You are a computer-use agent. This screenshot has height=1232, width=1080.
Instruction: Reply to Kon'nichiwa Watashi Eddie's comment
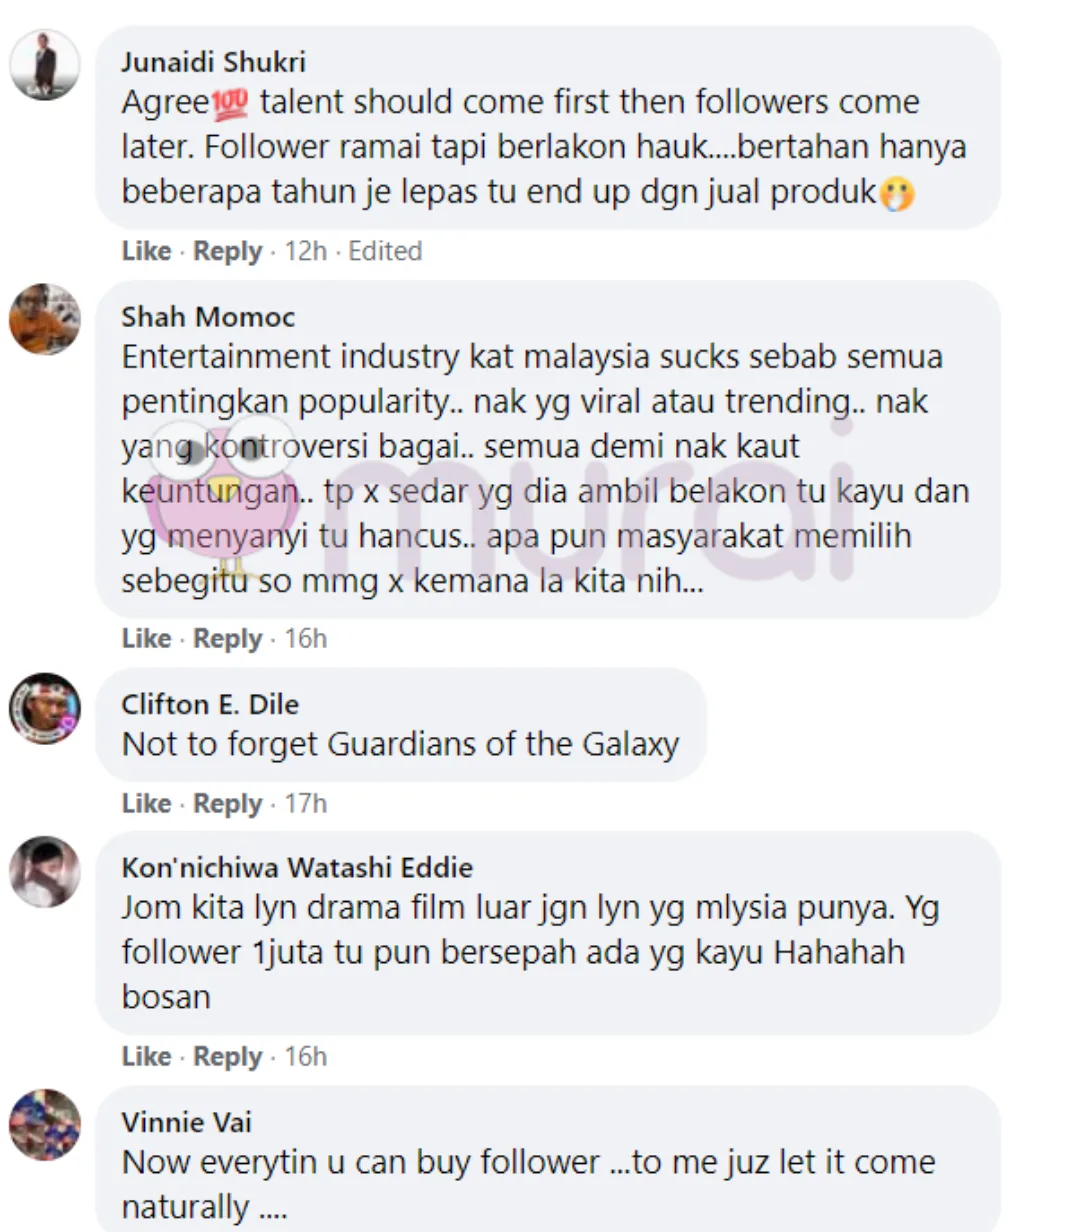[227, 1056]
